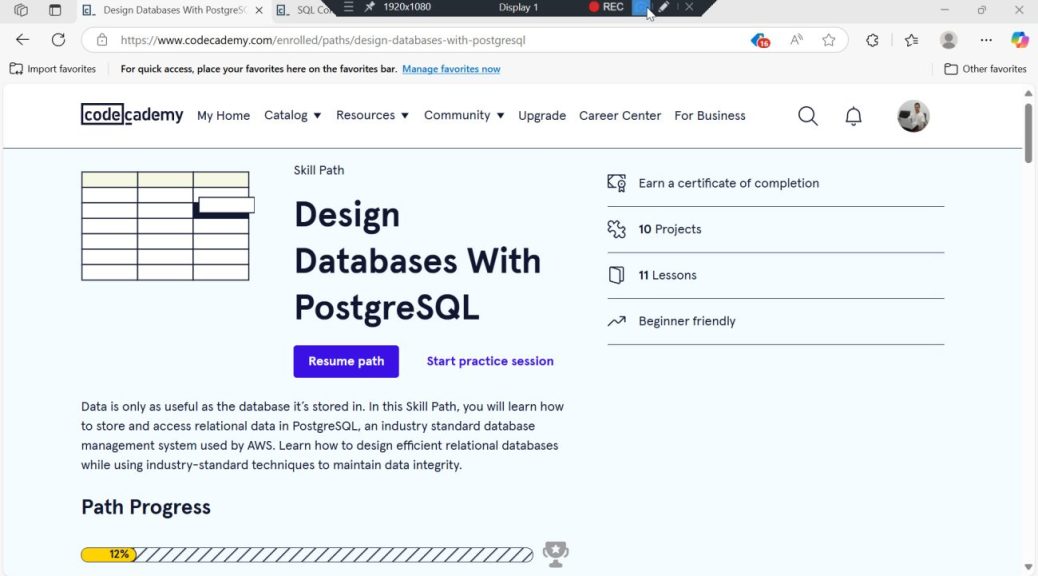Click the certificate icon
This screenshot has width=1038, height=576.
pyautogui.click(x=616, y=183)
